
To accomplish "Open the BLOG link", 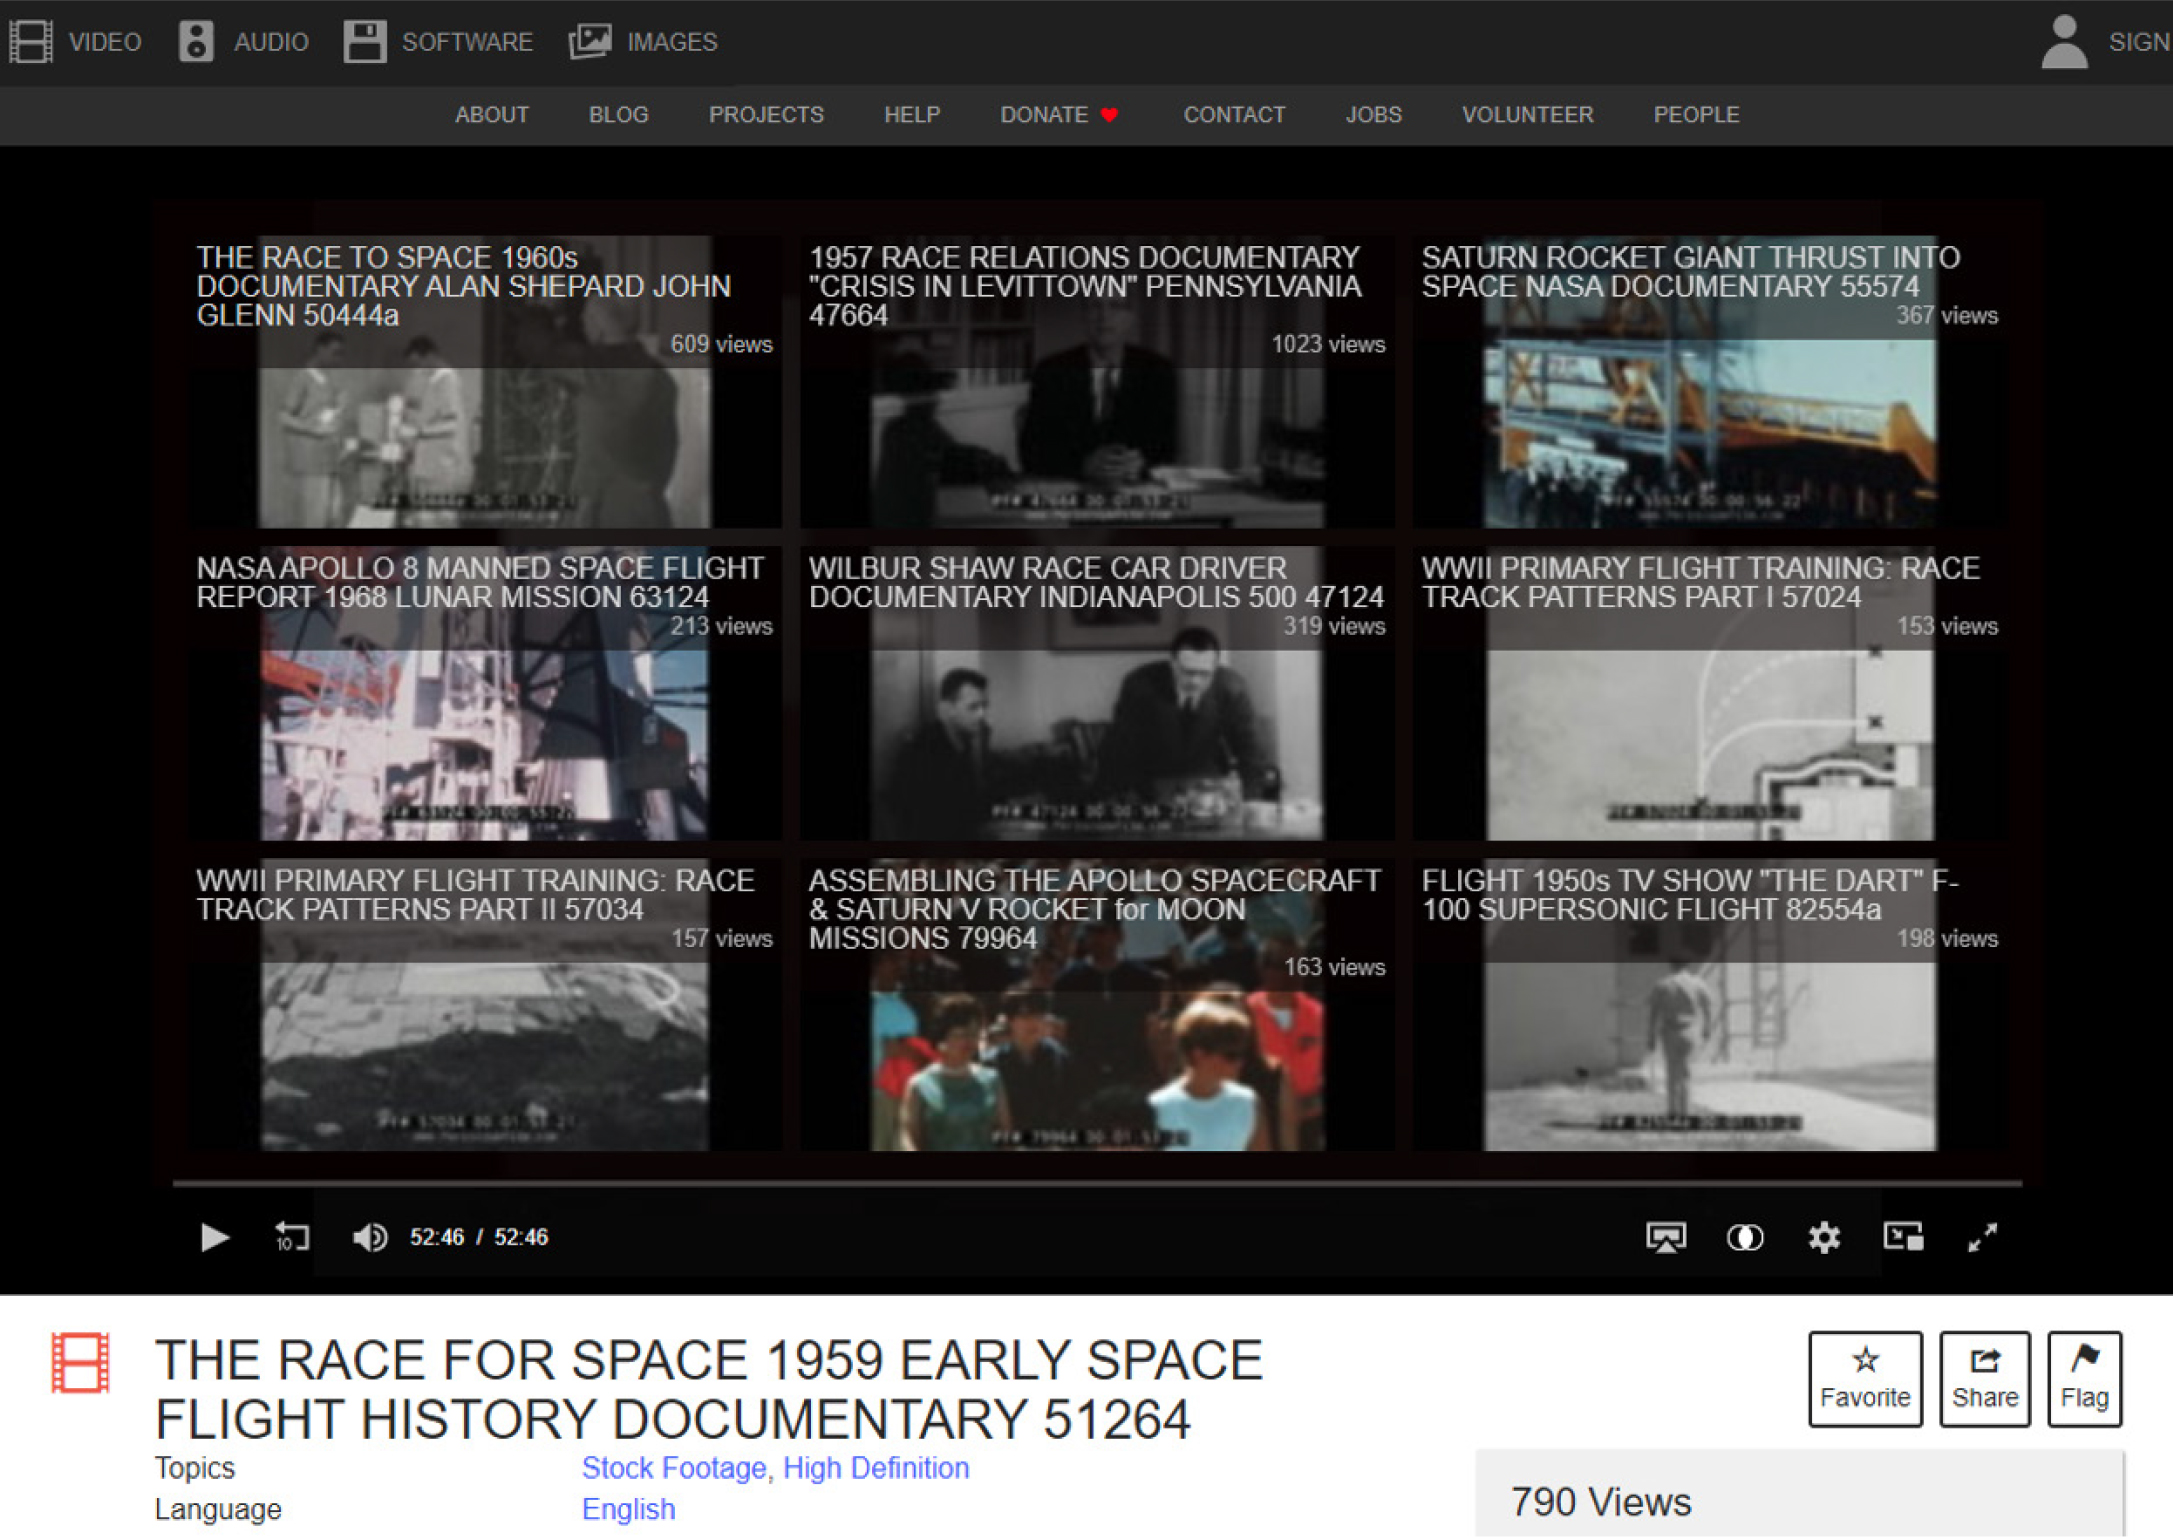I will [x=619, y=115].
